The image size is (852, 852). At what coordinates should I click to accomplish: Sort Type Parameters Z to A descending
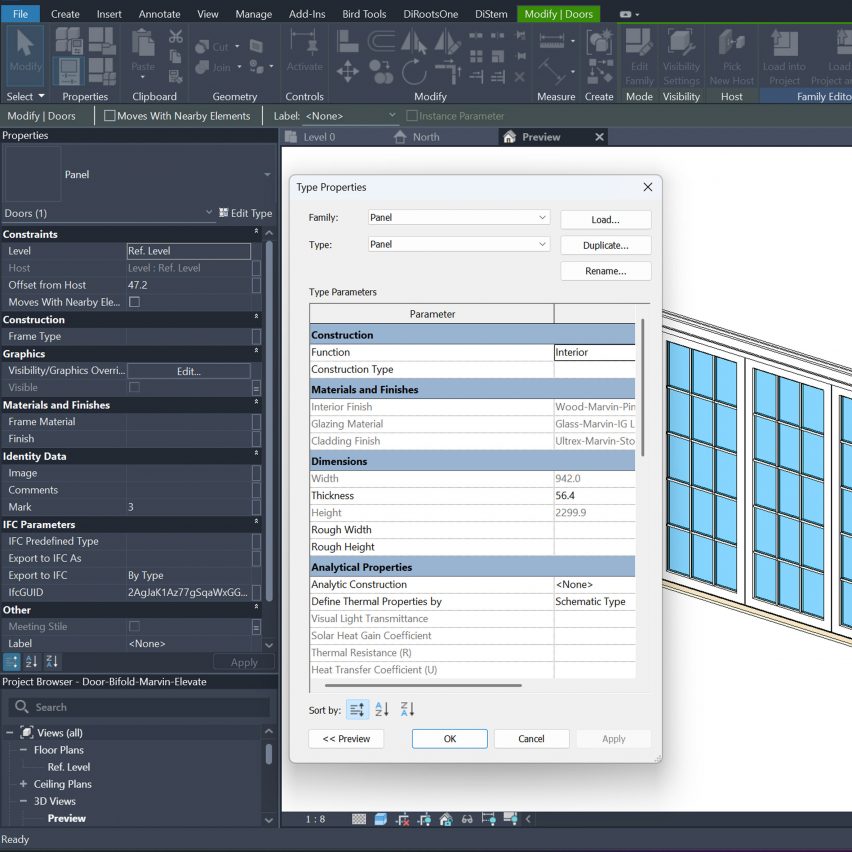click(407, 709)
